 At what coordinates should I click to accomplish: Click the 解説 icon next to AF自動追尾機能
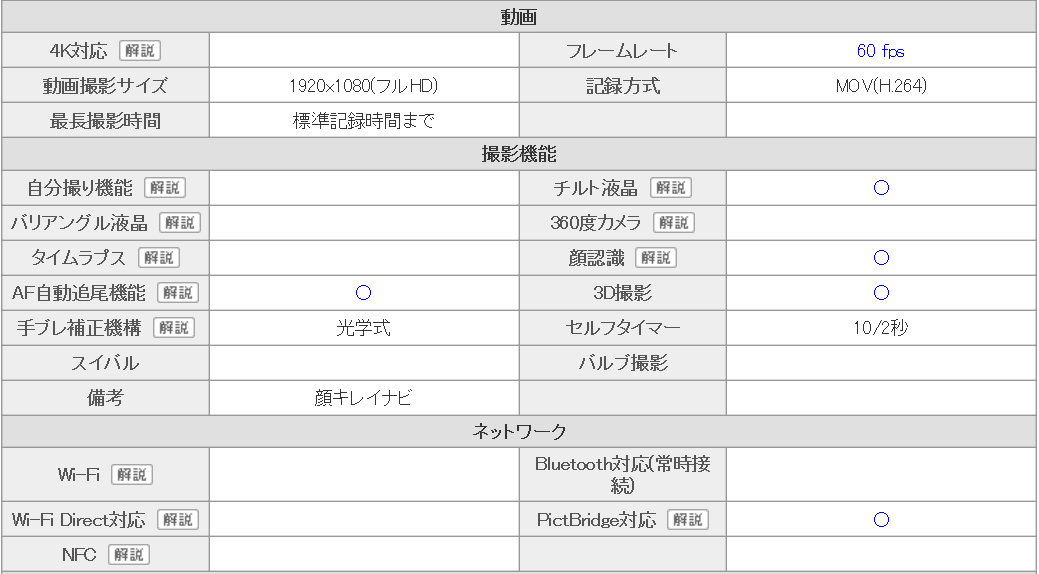(178, 293)
